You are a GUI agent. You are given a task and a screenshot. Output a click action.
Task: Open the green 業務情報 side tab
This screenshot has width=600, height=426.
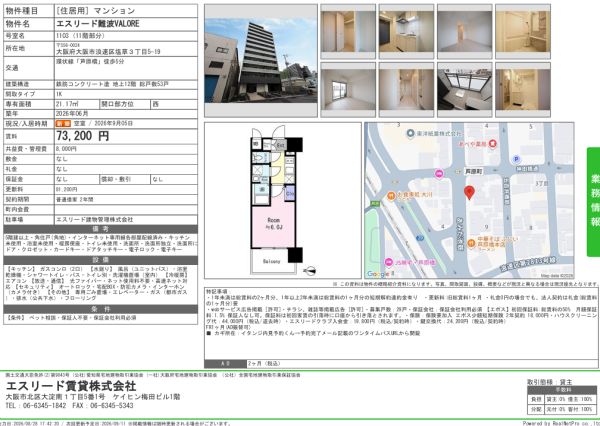click(x=593, y=202)
